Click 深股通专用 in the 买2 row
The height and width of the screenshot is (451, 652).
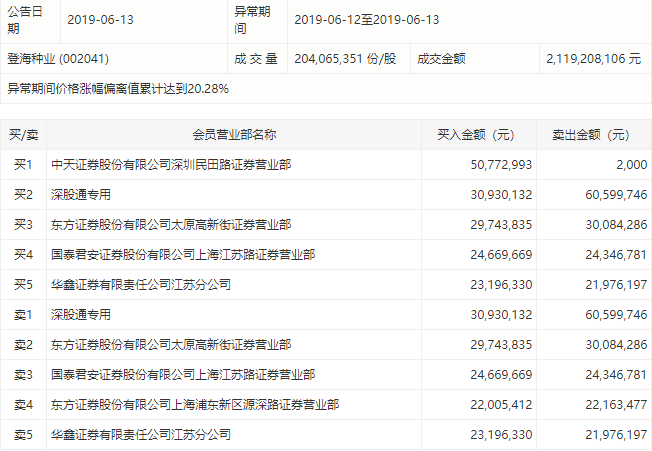tap(81, 195)
